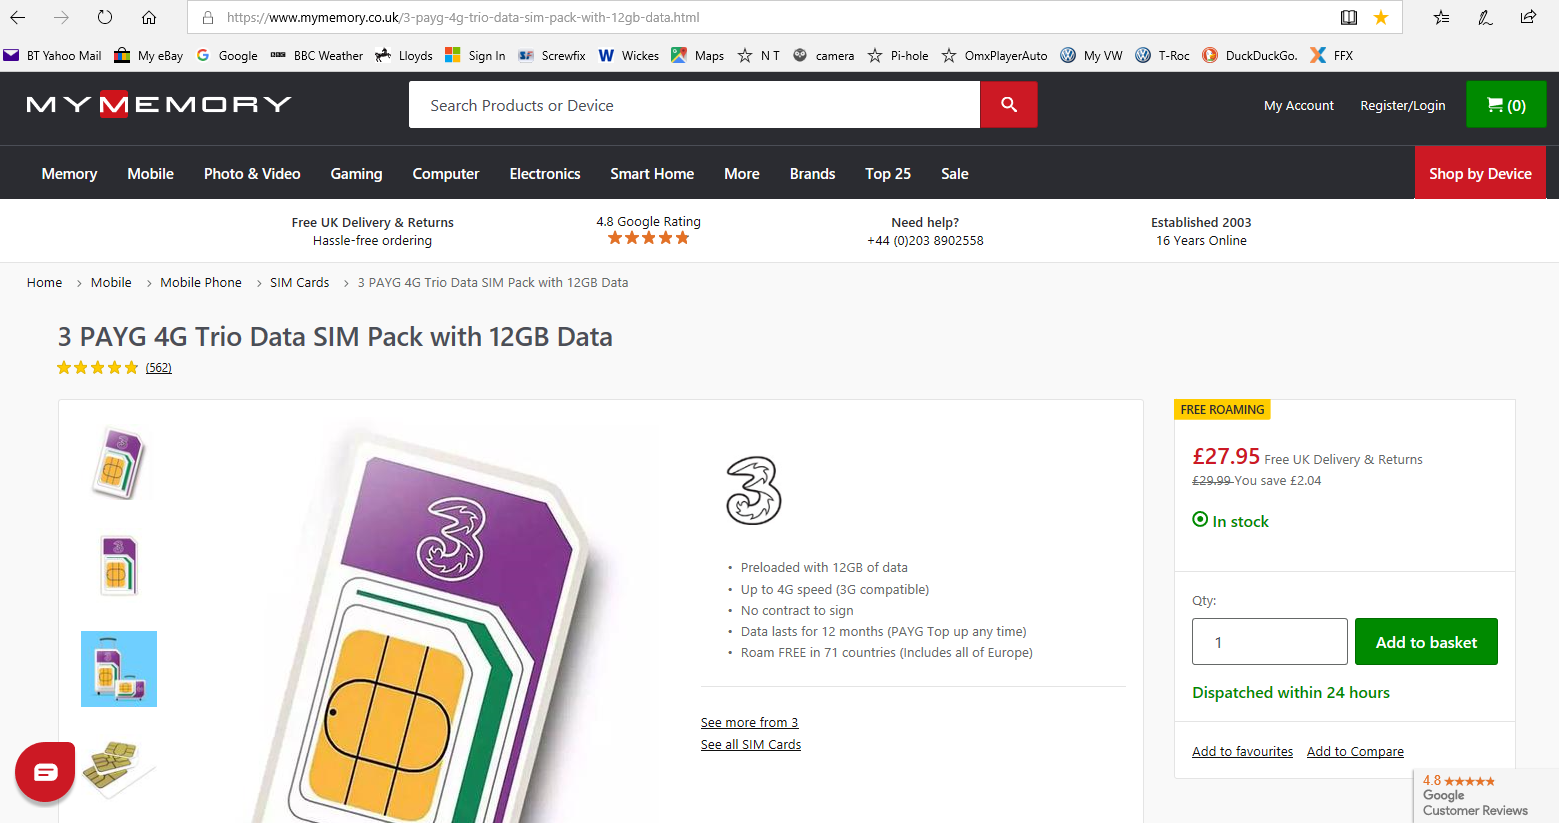Open BBC Weather bookmark
Screen dimensions: 1559x823
pyautogui.click(x=317, y=56)
